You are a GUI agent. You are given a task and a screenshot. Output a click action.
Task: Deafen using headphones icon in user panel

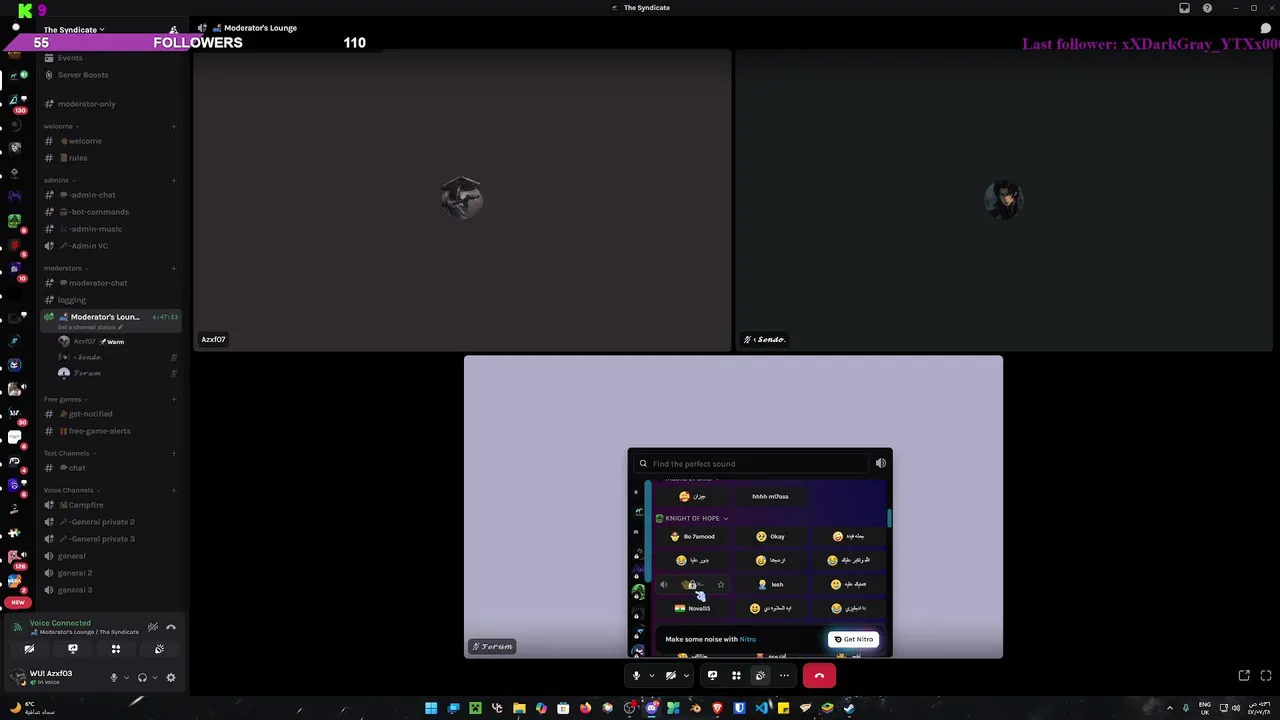[142, 677]
